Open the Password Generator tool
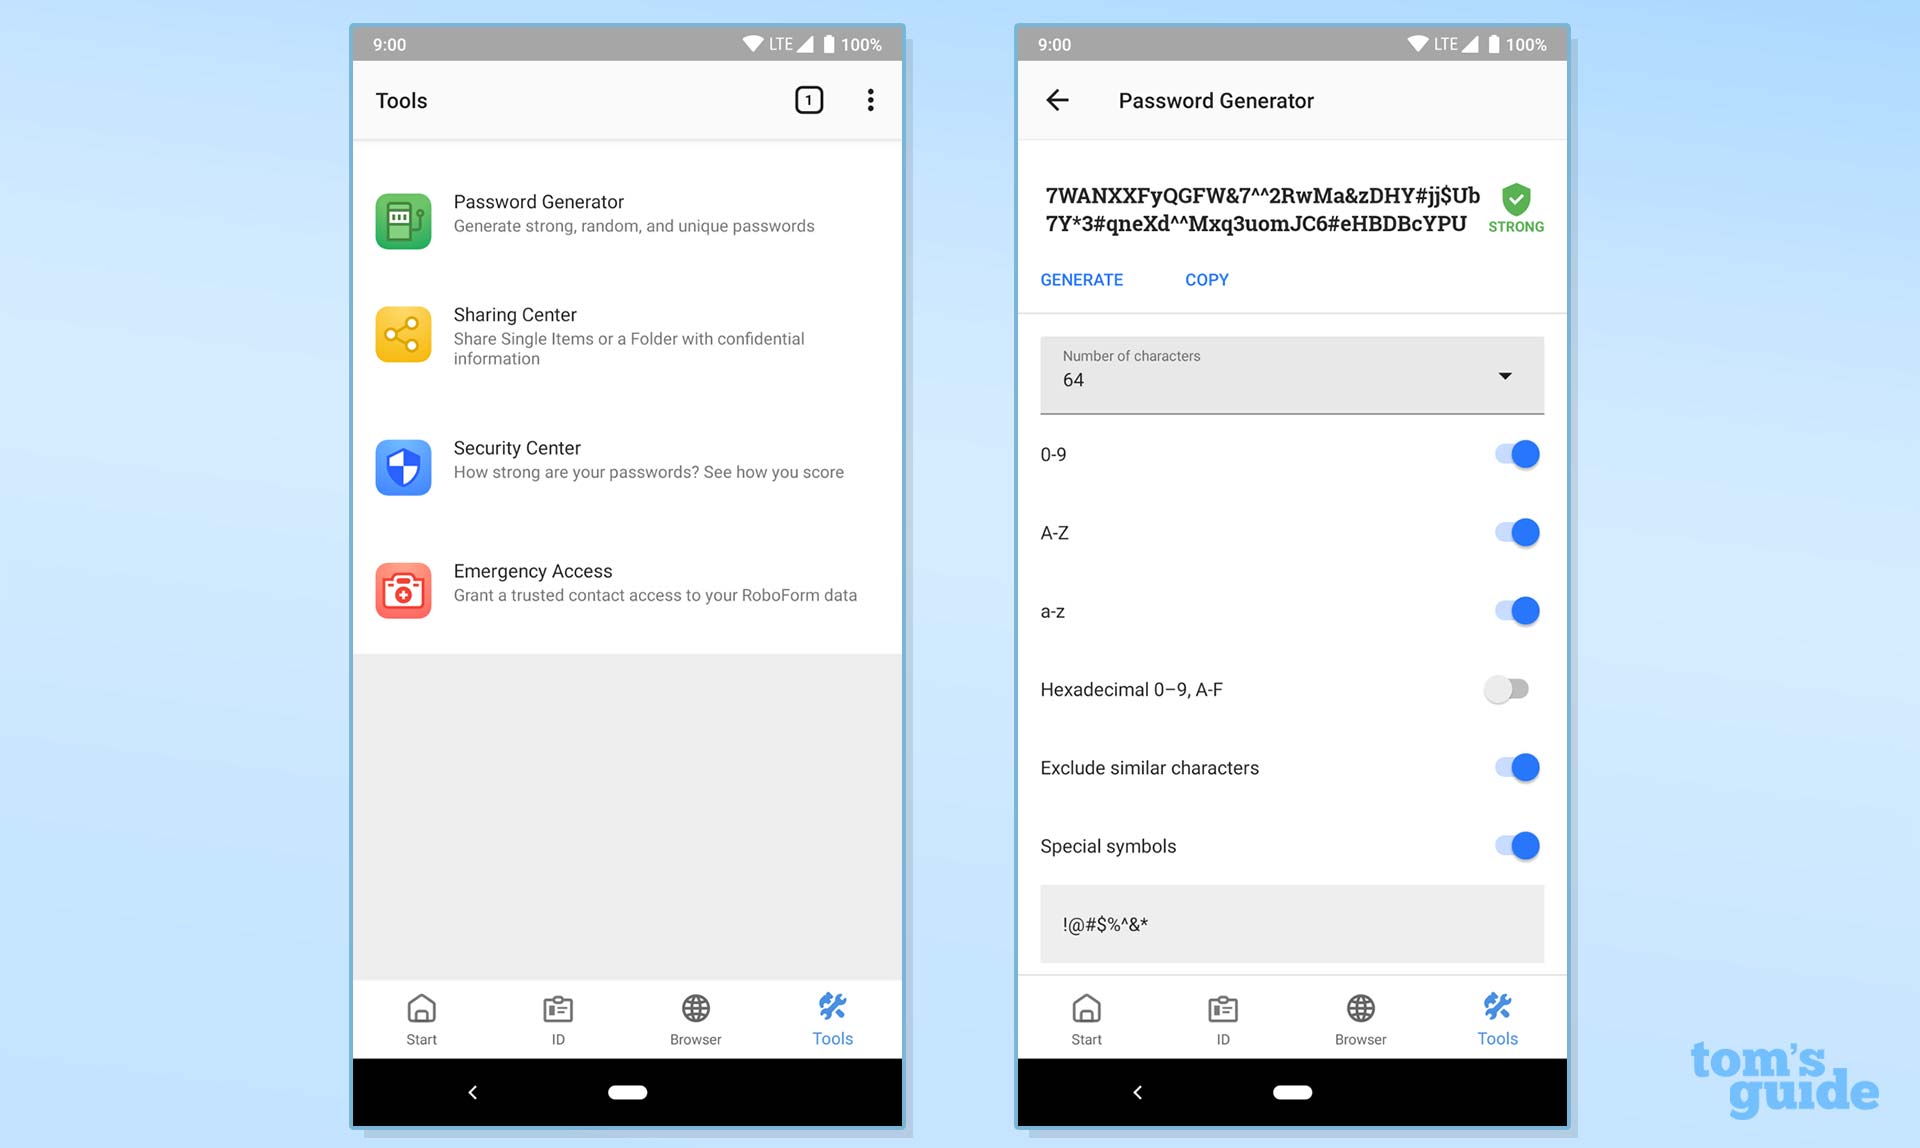 (627, 212)
